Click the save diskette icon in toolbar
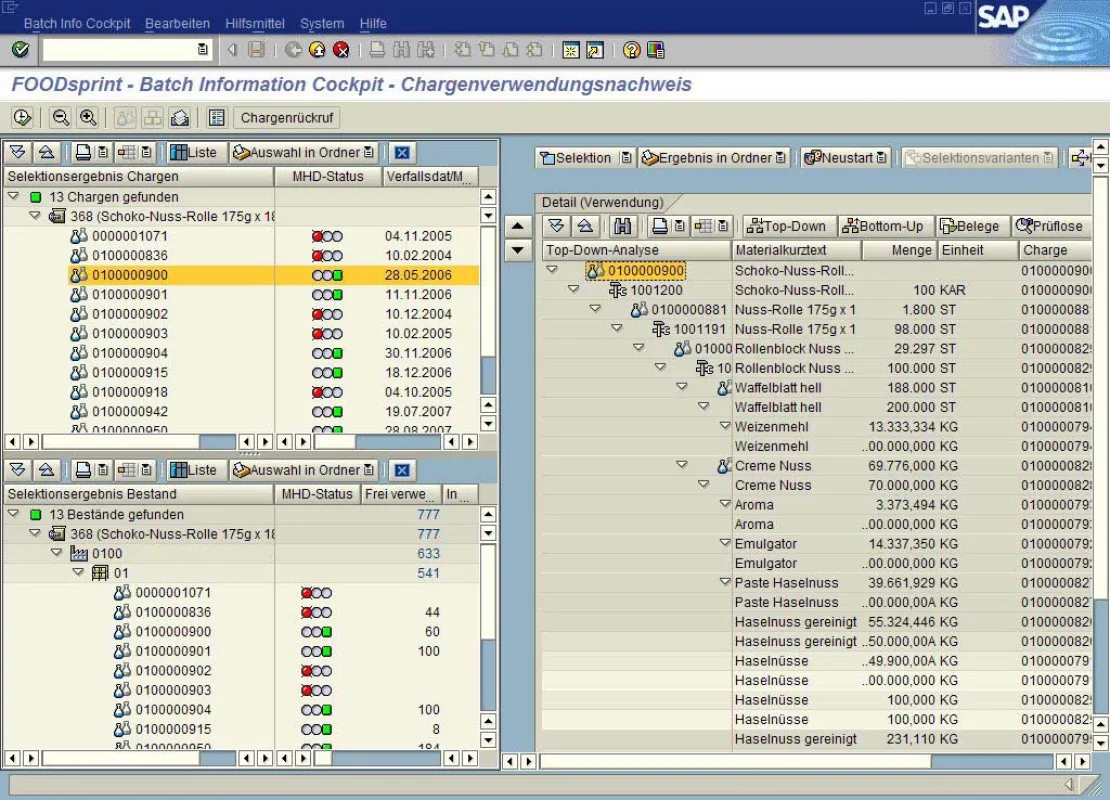Image resolution: width=1110 pixels, height=800 pixels. click(256, 50)
